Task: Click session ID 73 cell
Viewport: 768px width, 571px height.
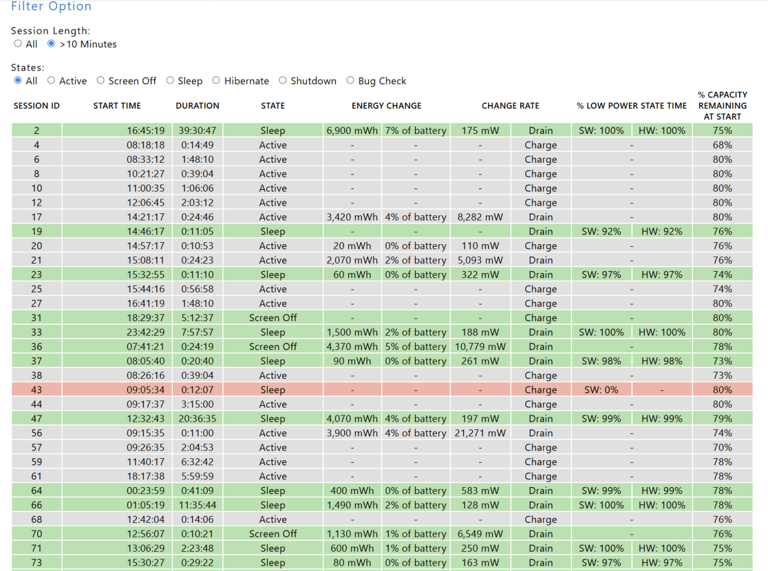Action: click(x=37, y=562)
